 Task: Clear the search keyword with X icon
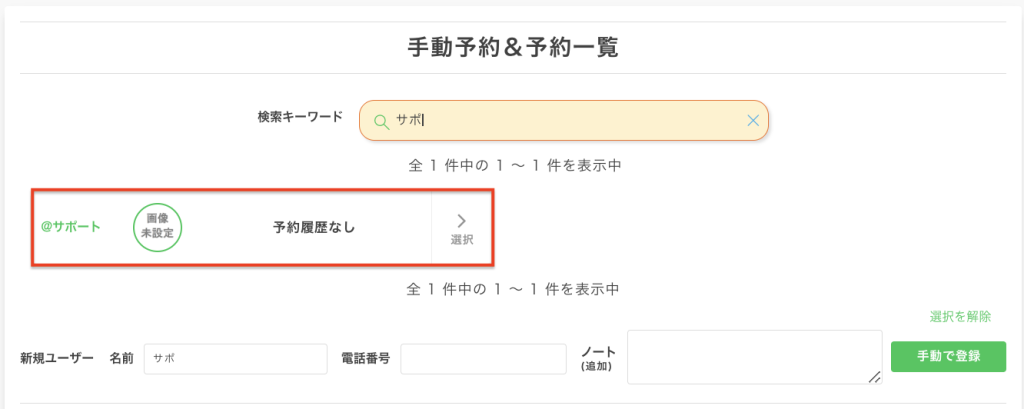pos(753,121)
